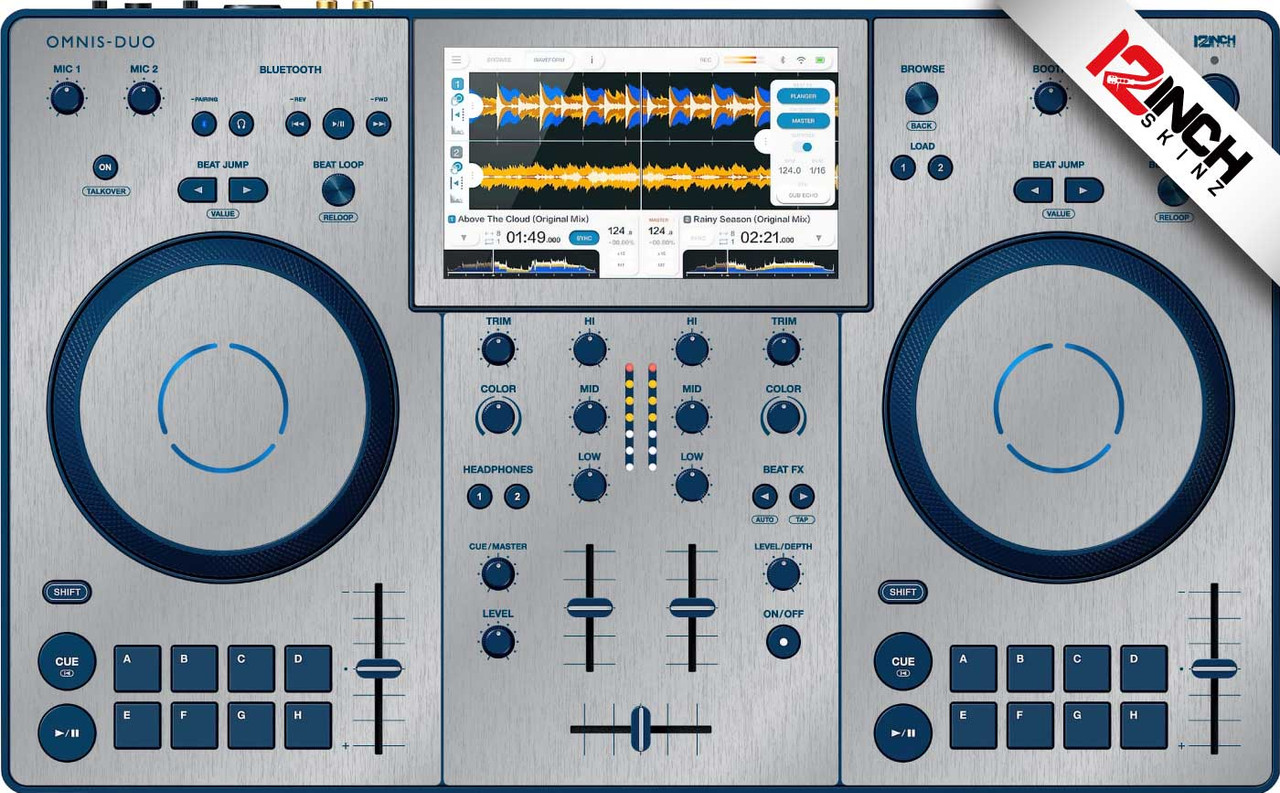The height and width of the screenshot is (793, 1280).
Task: Switch to the WAVEFORM tab on screen
Action: coord(549,60)
